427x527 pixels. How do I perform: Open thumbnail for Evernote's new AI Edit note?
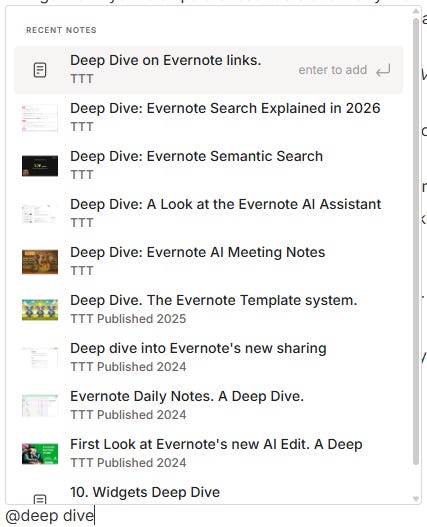point(40,454)
